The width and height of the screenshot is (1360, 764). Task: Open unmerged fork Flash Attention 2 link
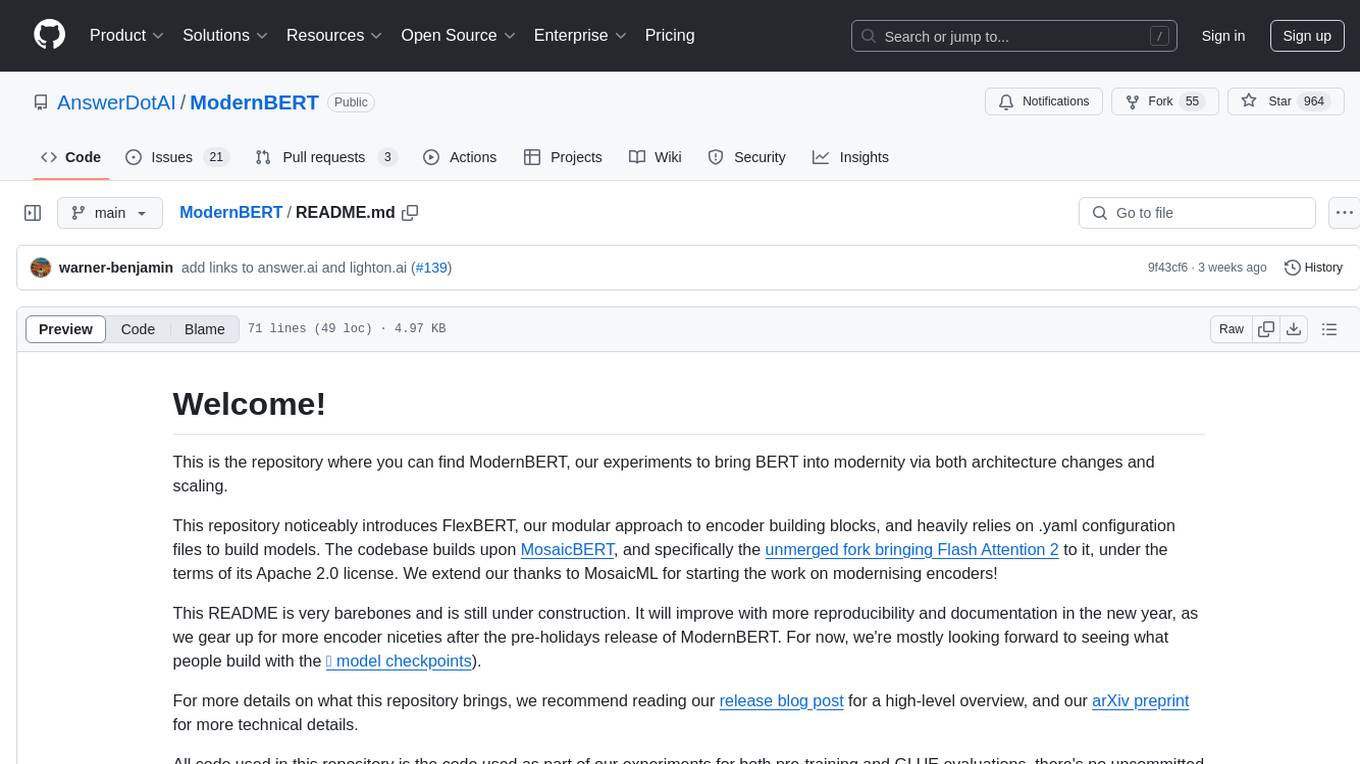[911, 550]
